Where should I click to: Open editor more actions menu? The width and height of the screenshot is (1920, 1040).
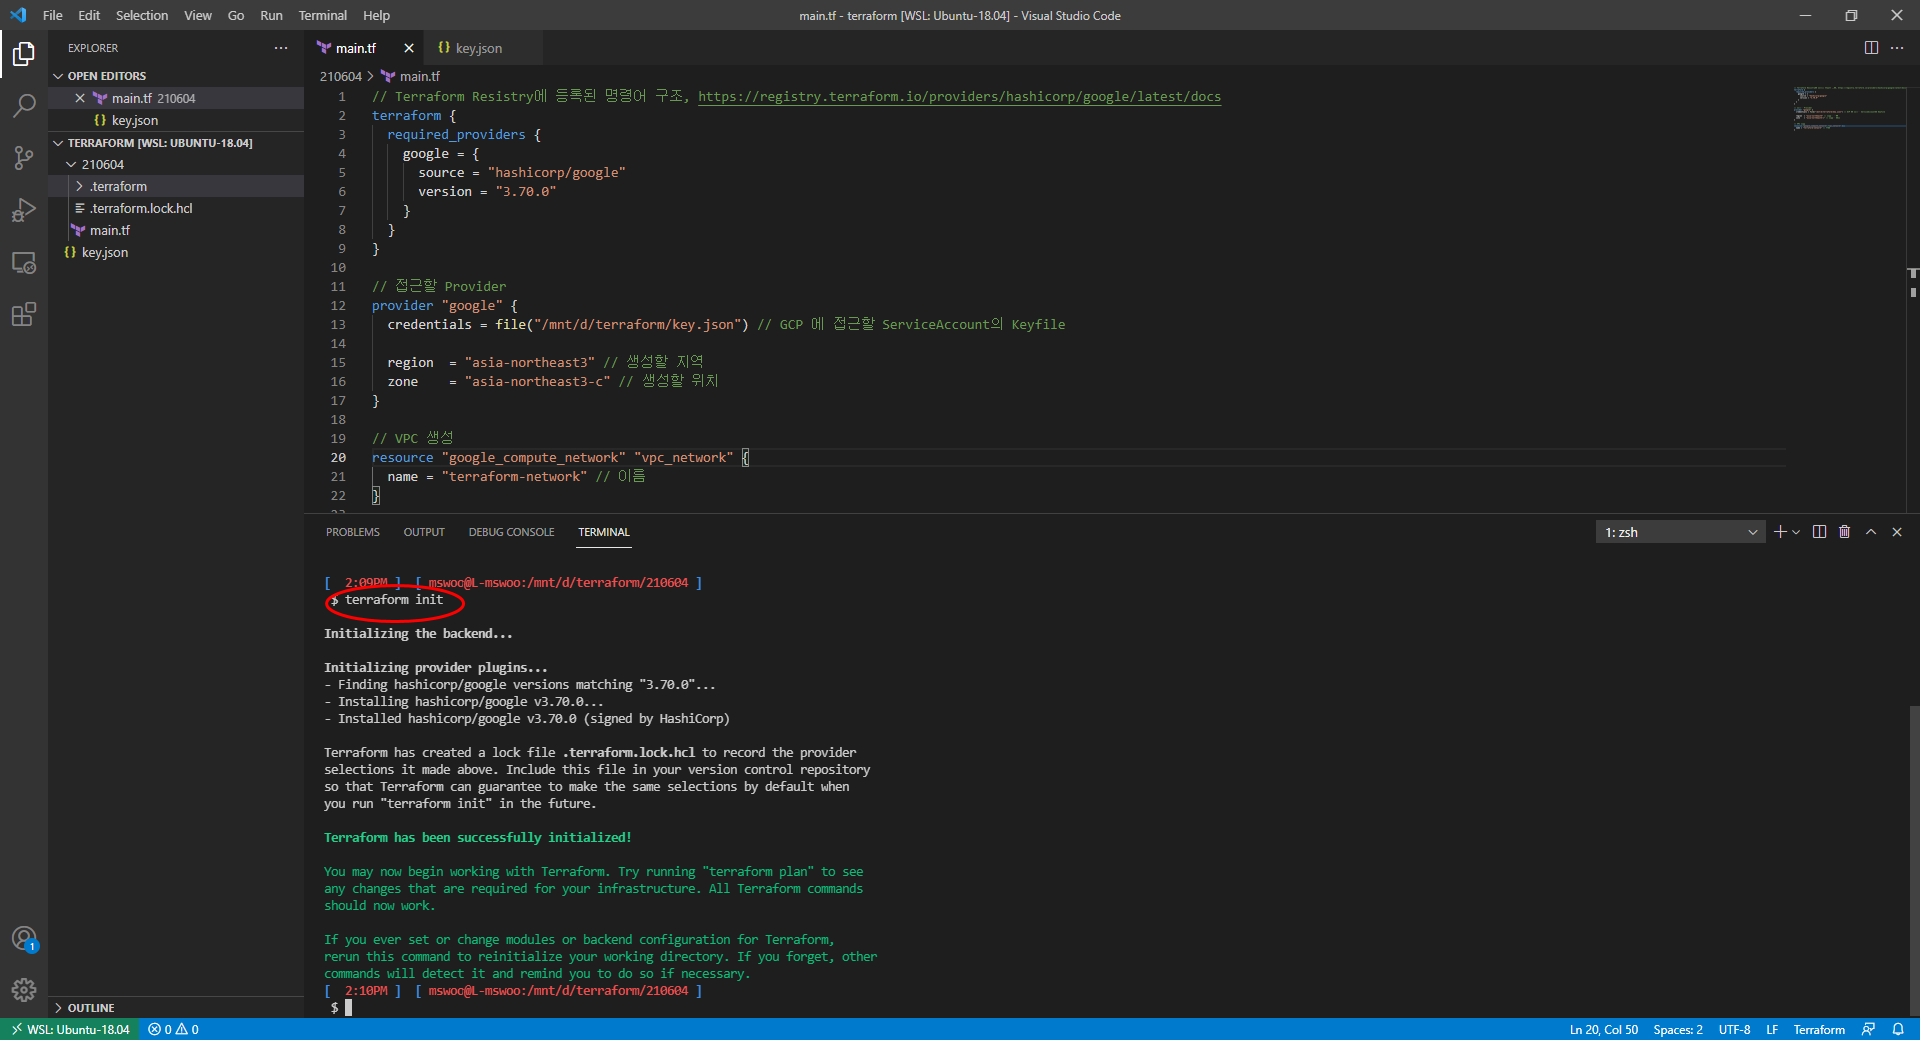[x=1897, y=48]
